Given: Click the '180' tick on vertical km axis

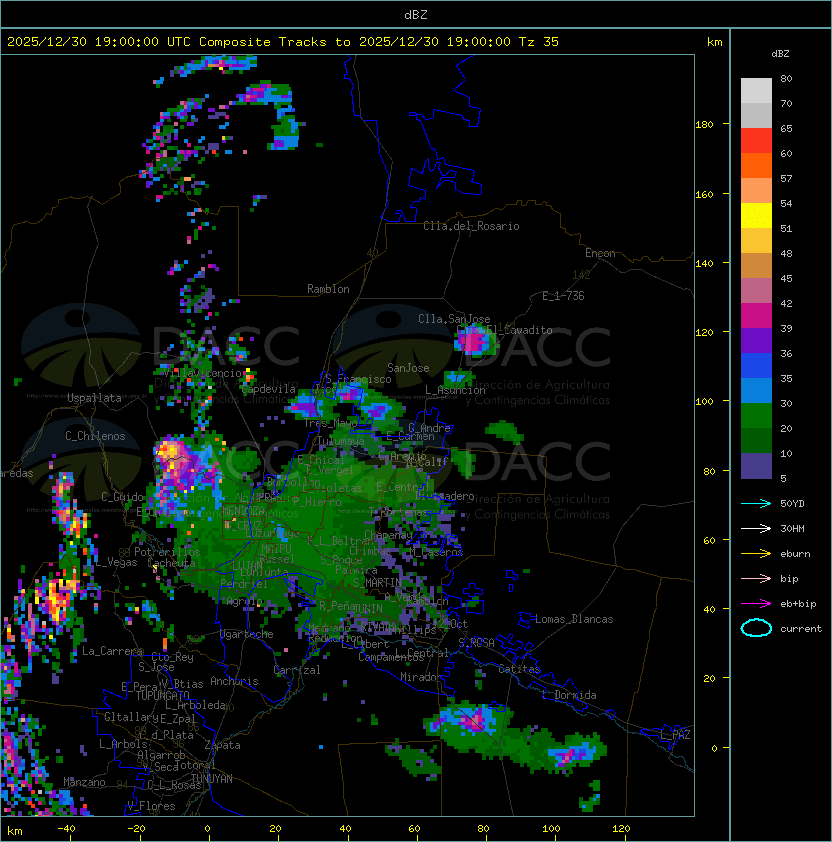Looking at the screenshot, I should click(704, 124).
